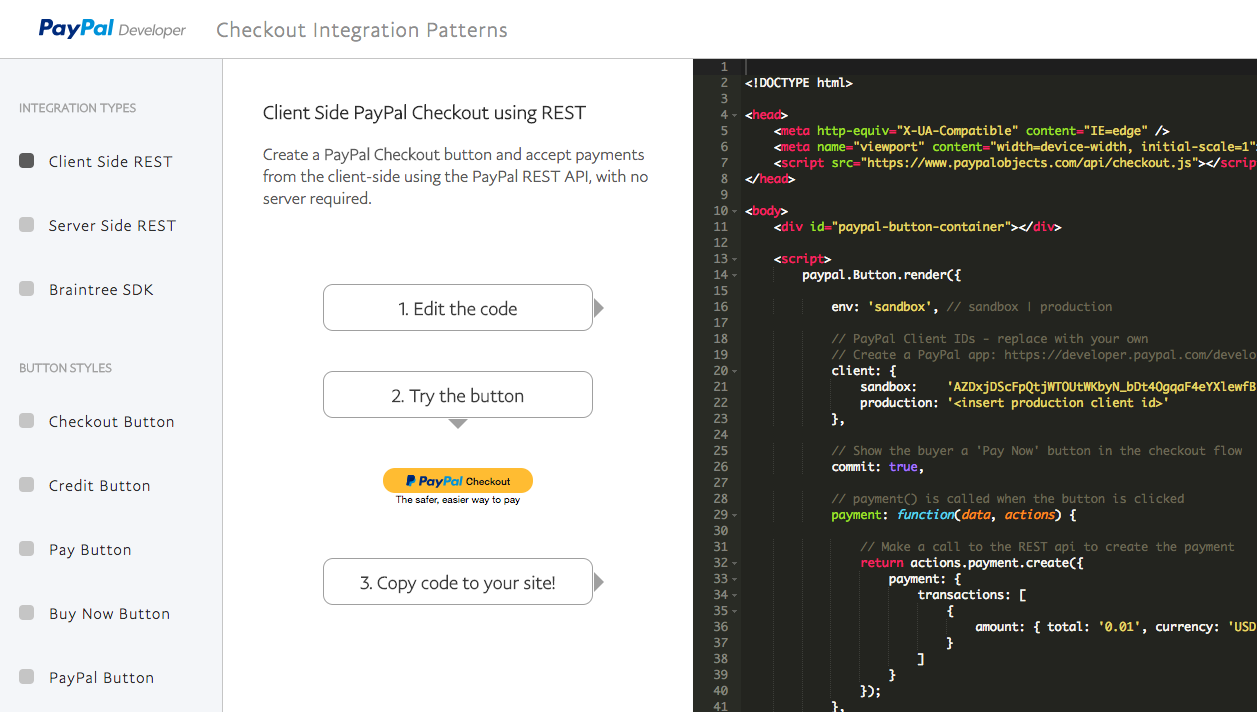Collapse the head tag fold arrow on line 4
The width and height of the screenshot is (1257, 712).
coord(734,115)
